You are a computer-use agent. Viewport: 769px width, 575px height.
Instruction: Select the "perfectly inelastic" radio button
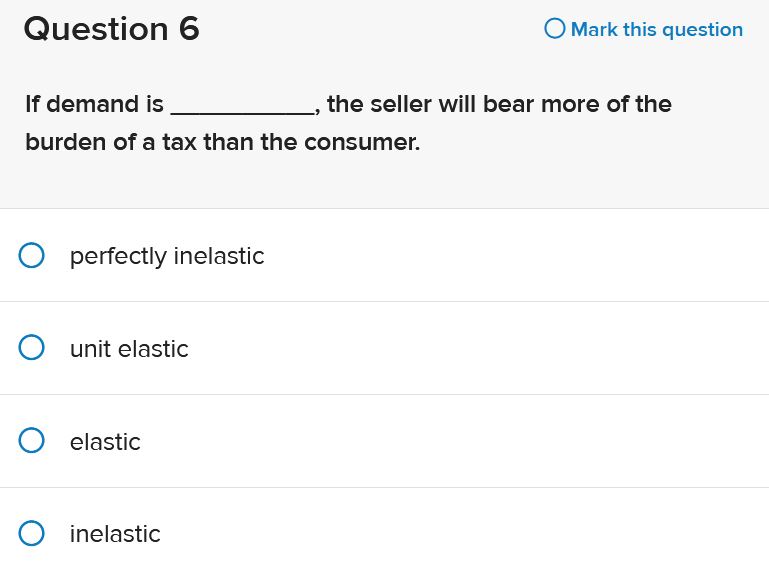coord(32,256)
